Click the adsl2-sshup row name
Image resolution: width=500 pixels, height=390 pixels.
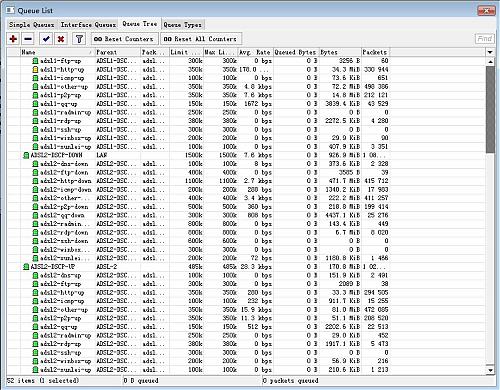click(61, 353)
